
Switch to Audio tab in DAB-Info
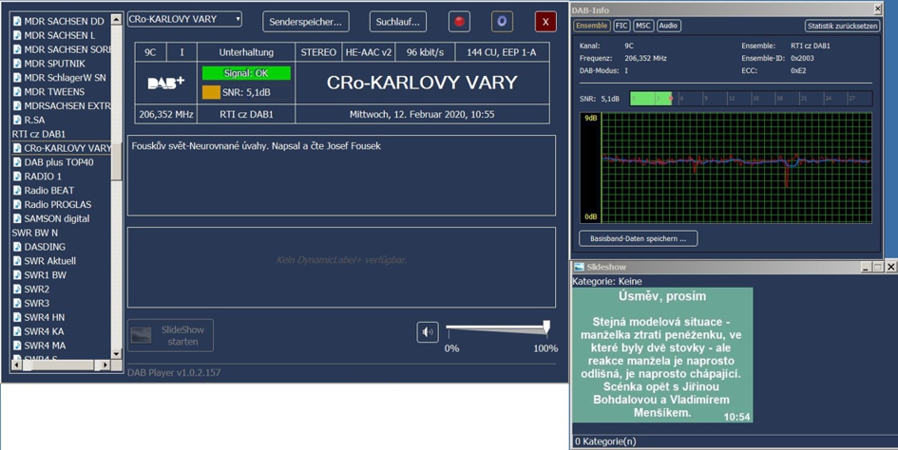pyautogui.click(x=668, y=26)
